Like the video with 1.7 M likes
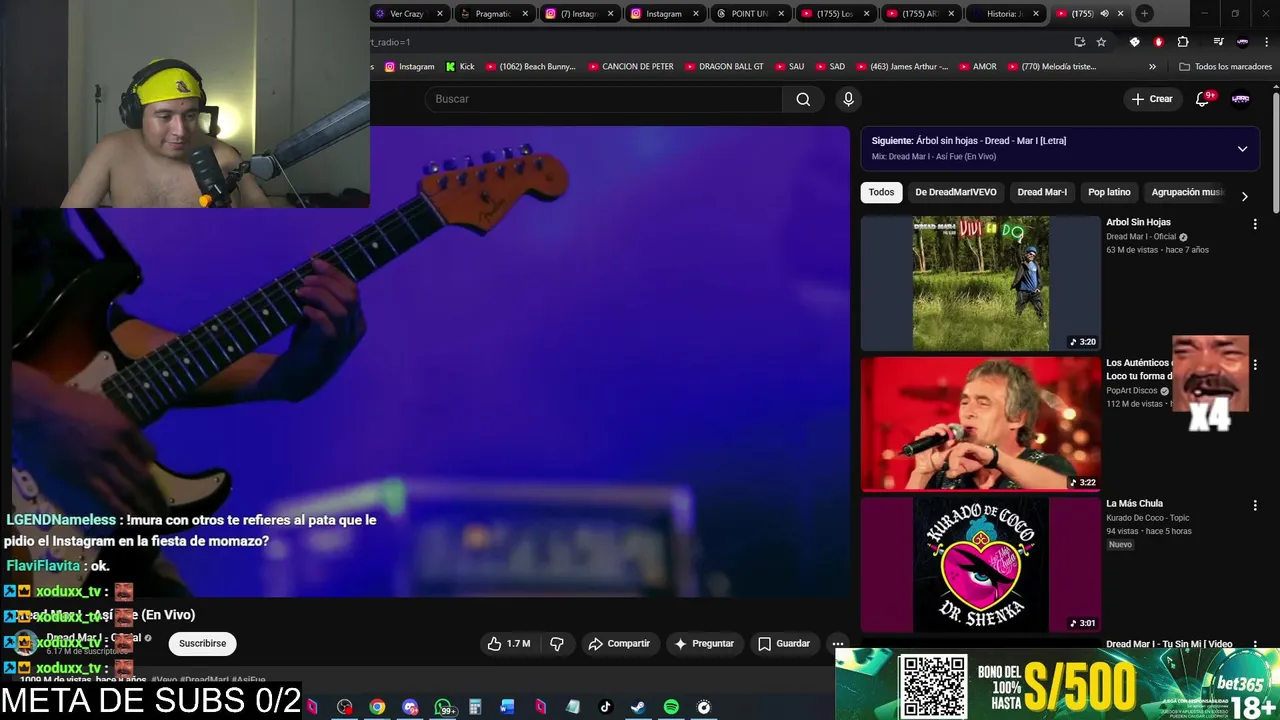Image resolution: width=1280 pixels, height=720 pixels. click(509, 644)
